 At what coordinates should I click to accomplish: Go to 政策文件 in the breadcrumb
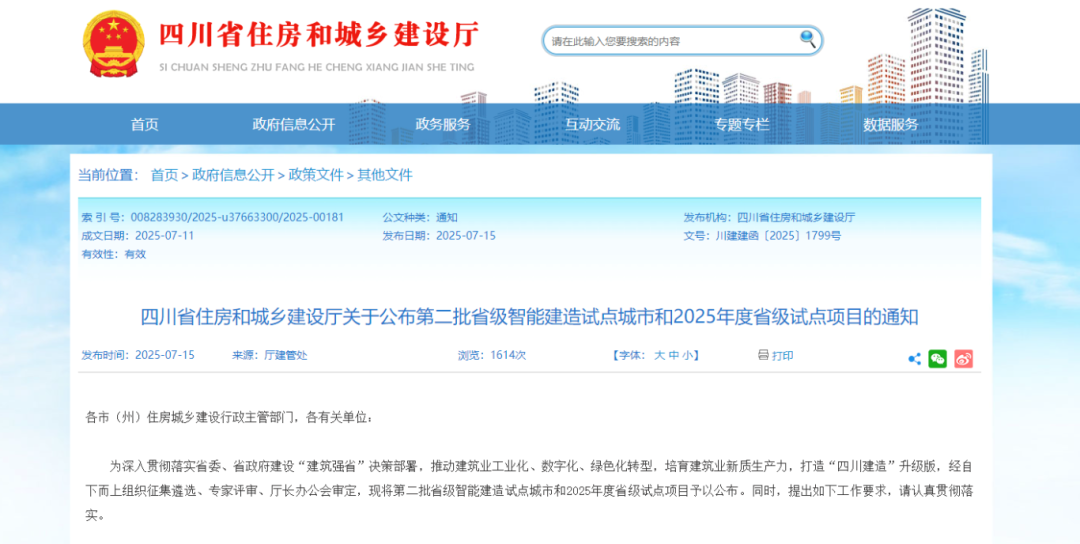[315, 175]
